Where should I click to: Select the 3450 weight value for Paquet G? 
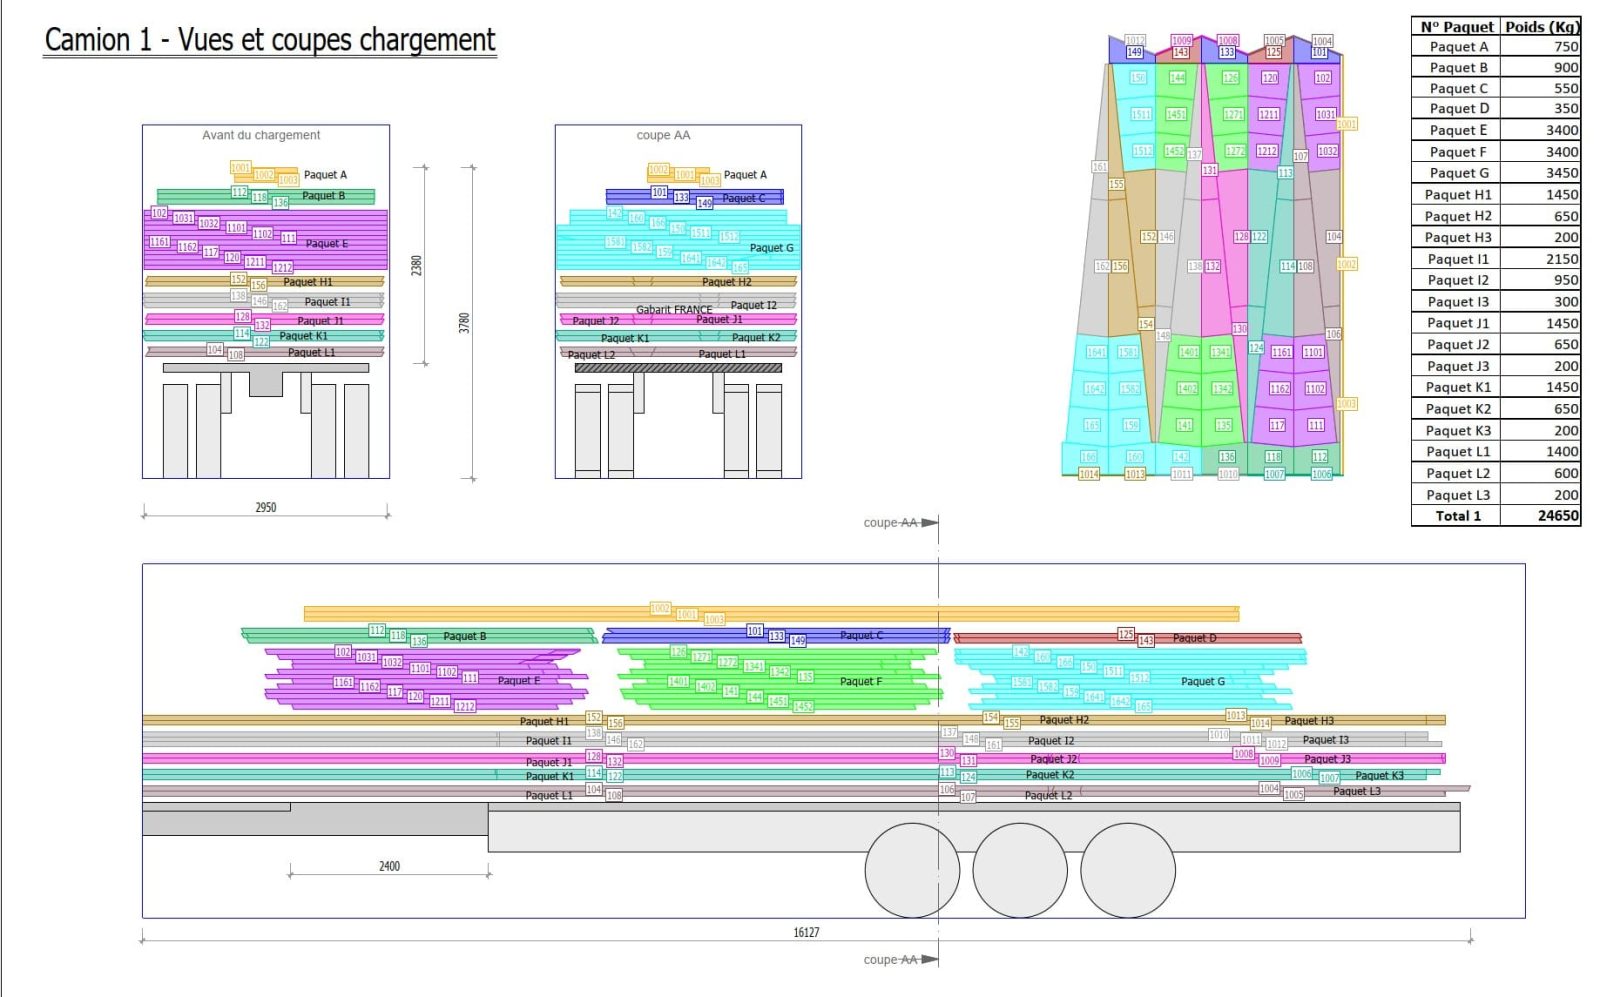point(1562,173)
